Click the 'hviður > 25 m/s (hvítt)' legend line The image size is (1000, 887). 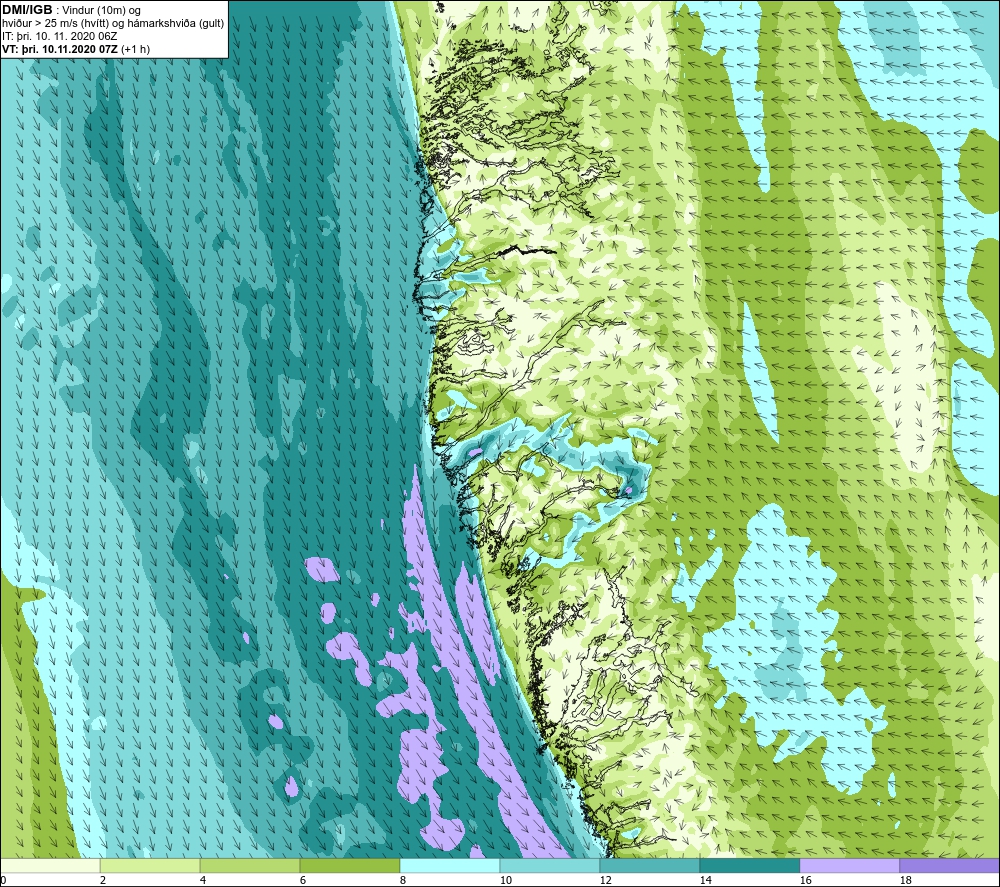click(x=113, y=24)
